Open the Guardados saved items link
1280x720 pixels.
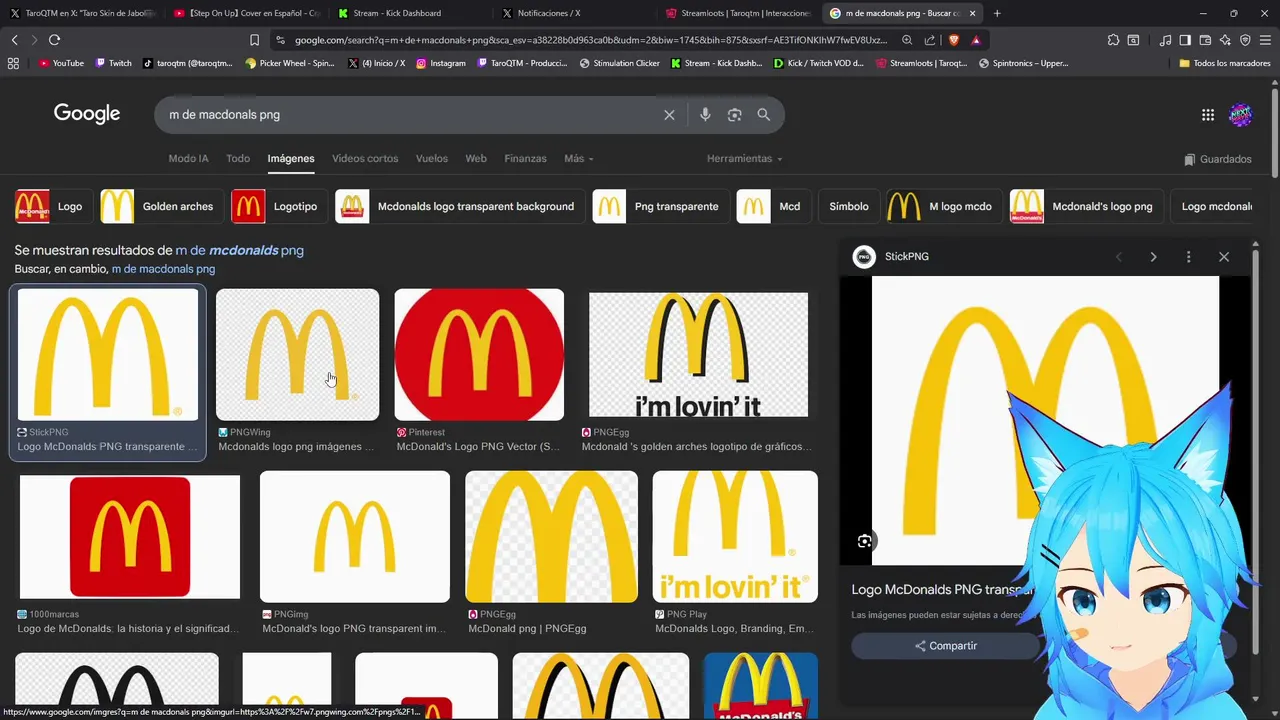(1217, 159)
